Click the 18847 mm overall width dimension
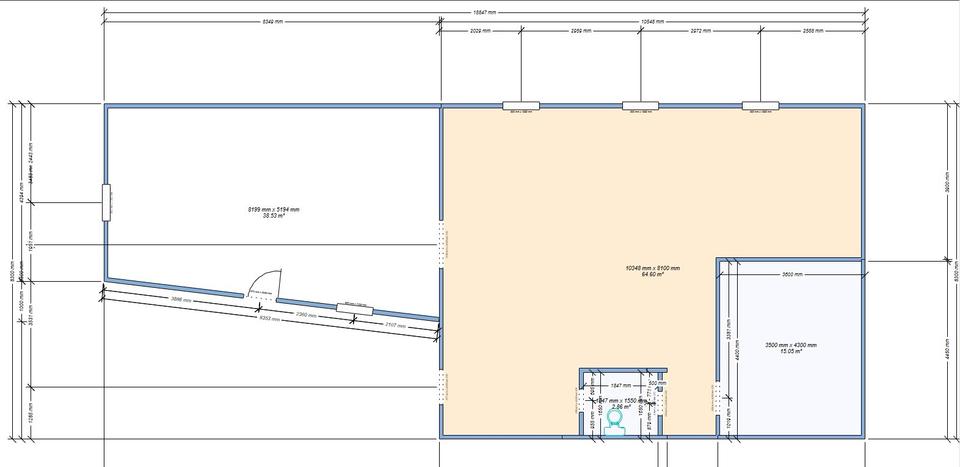The height and width of the screenshot is (467, 960). (485, 13)
